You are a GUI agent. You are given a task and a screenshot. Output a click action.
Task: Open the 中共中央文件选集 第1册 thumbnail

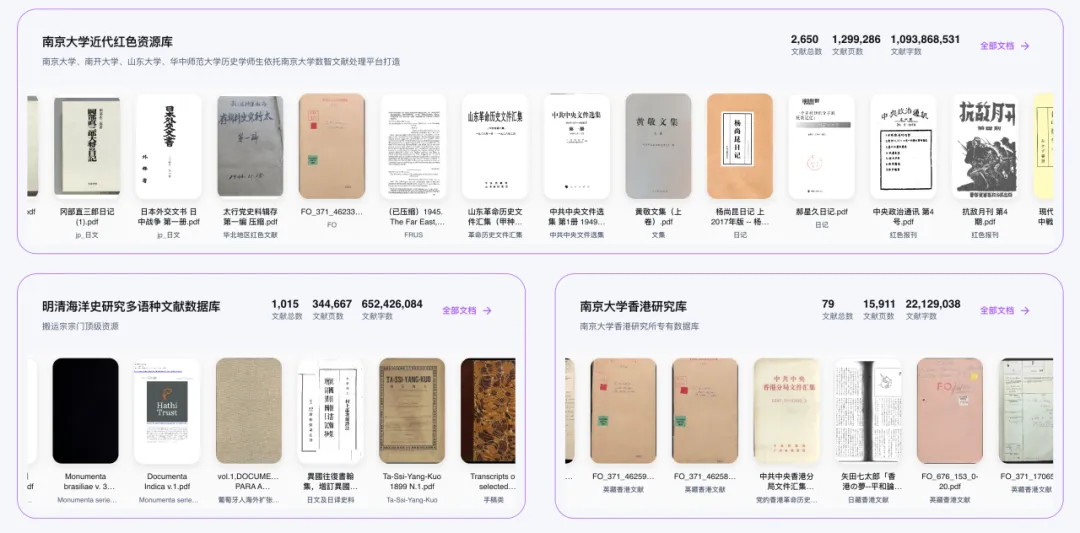tap(577, 147)
